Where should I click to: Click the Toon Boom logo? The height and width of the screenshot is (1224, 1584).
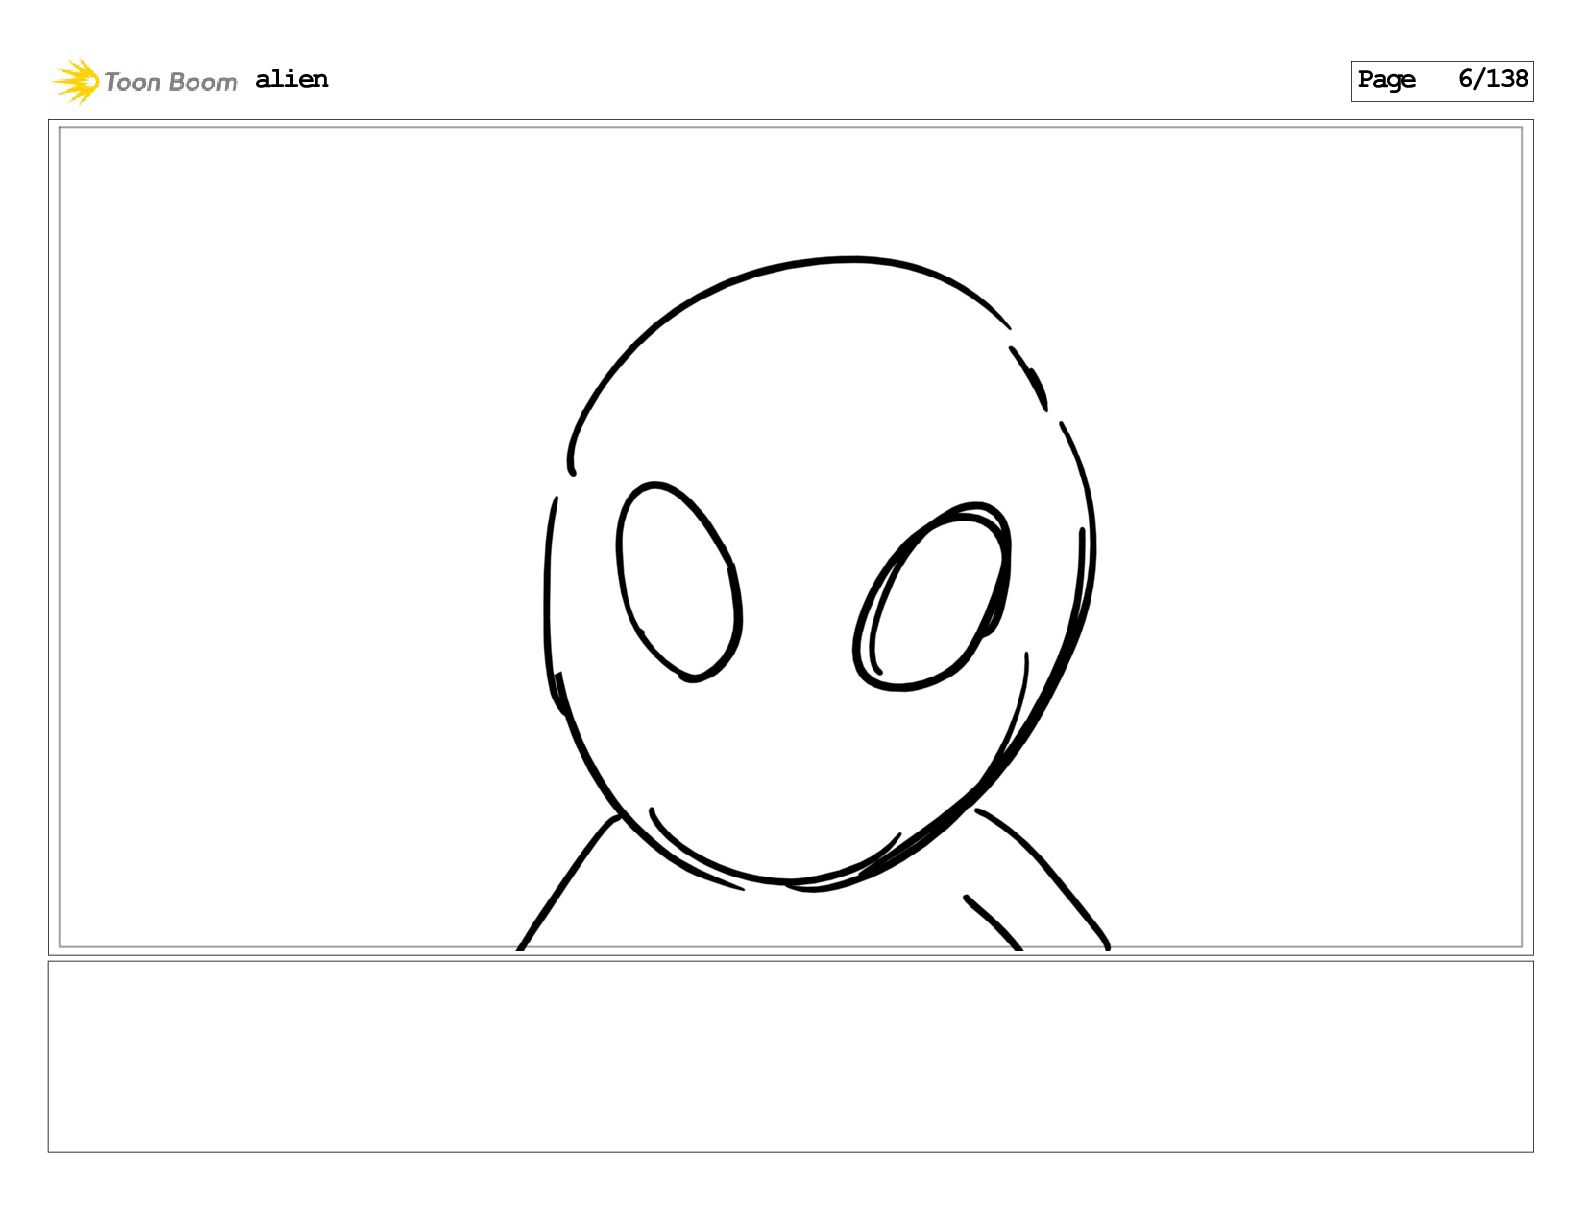pos(145,81)
